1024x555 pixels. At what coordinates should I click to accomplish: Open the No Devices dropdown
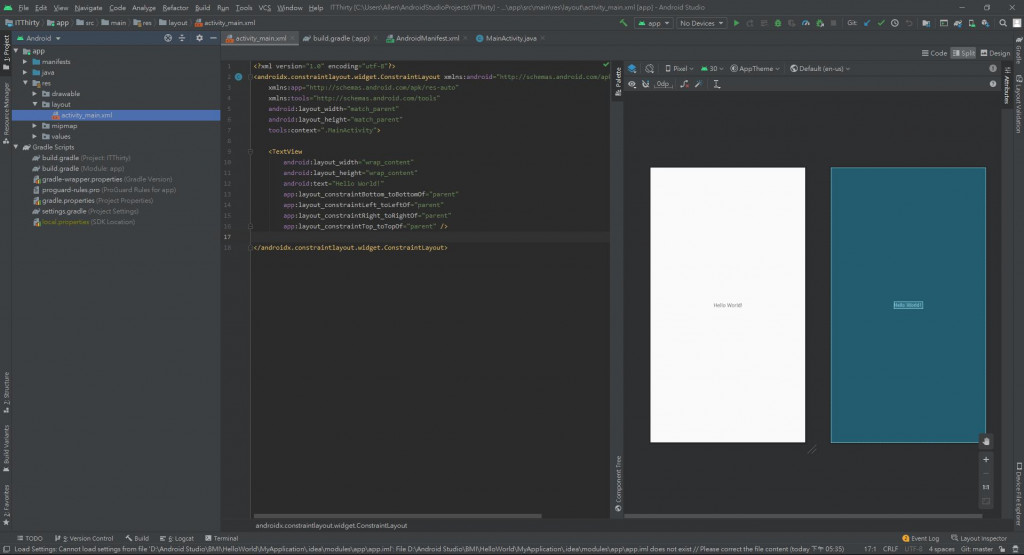(702, 22)
